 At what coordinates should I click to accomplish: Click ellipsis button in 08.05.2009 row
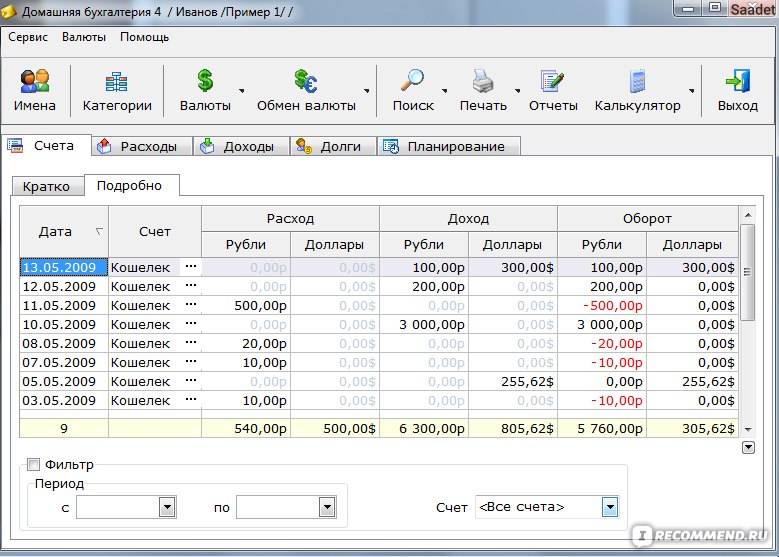click(191, 343)
